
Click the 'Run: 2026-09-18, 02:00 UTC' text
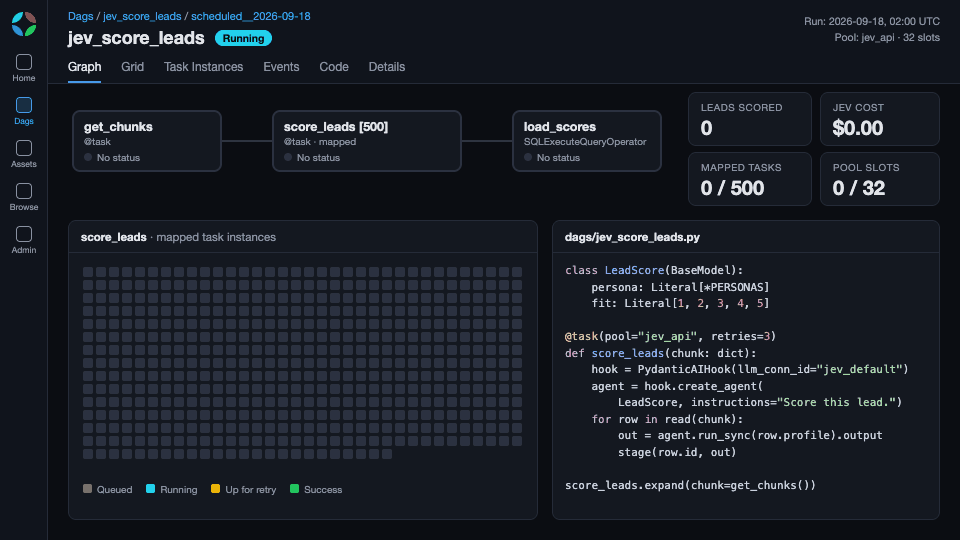tap(872, 21)
